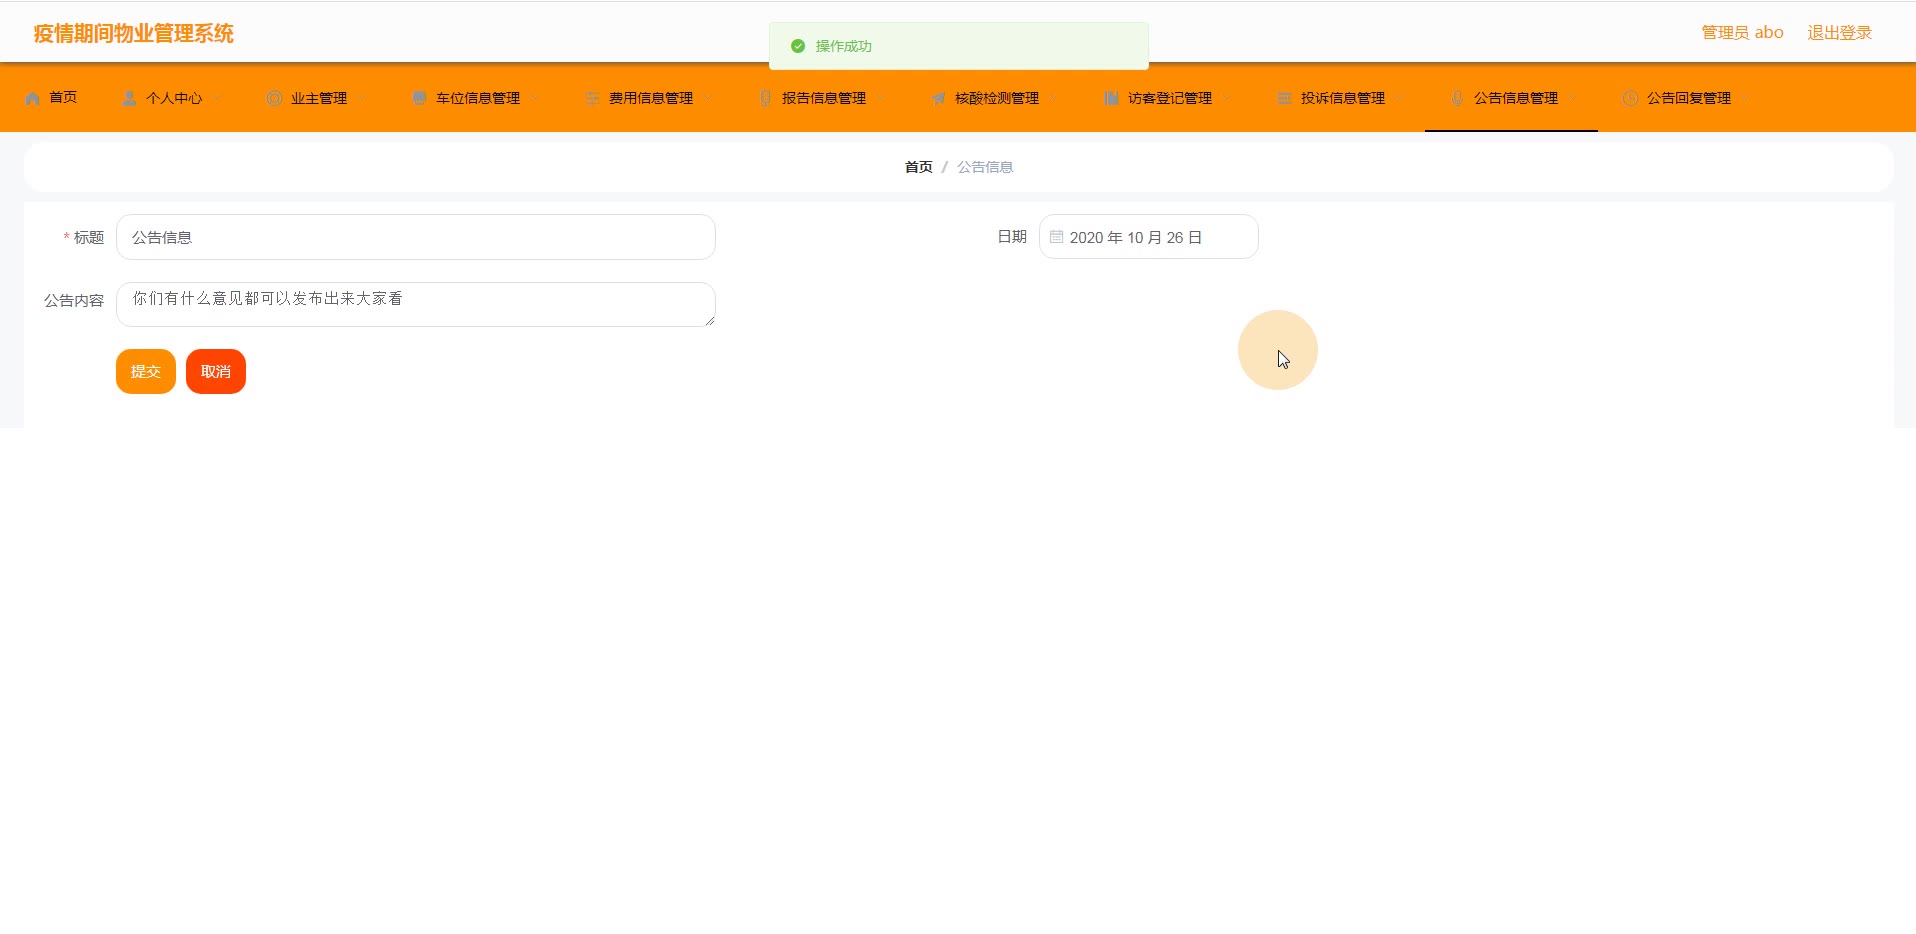This screenshot has width=1916, height=934.
Task: Go to the 首页 nav label
Action: (63, 97)
